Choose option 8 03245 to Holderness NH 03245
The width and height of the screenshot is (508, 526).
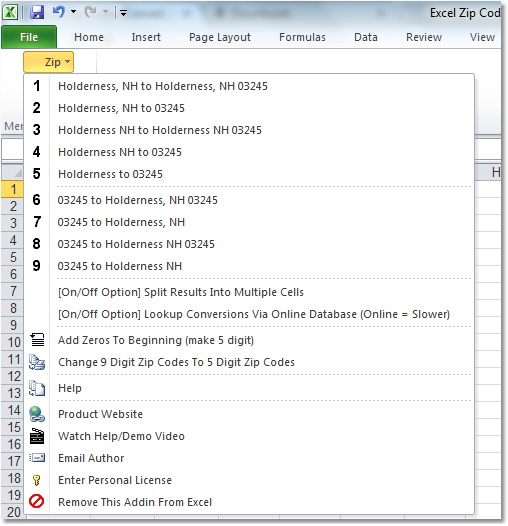[249, 244]
